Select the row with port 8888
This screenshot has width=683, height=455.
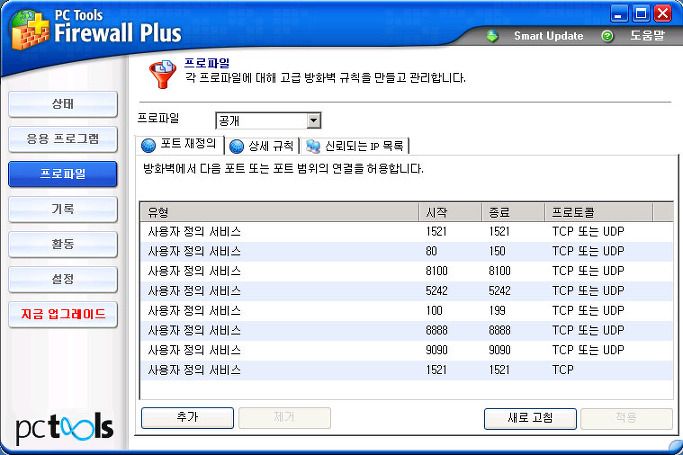(x=406, y=330)
